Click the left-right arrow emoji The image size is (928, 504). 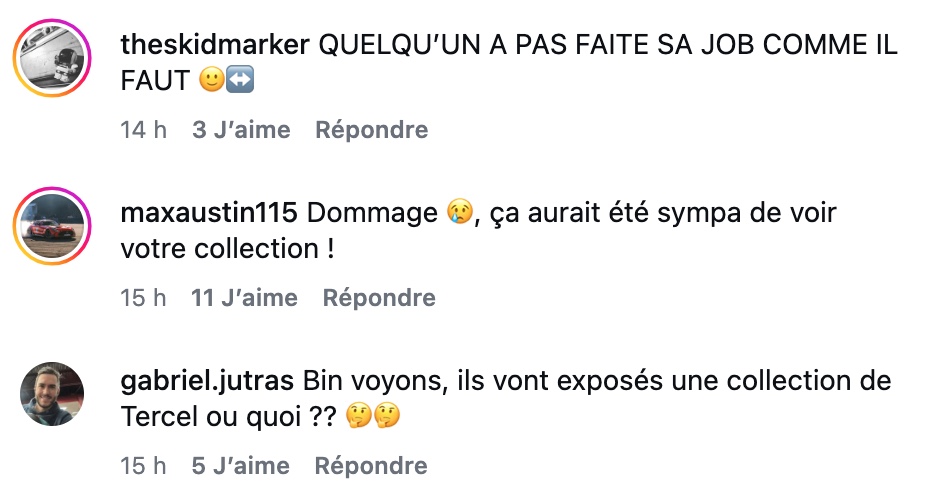(x=240, y=82)
